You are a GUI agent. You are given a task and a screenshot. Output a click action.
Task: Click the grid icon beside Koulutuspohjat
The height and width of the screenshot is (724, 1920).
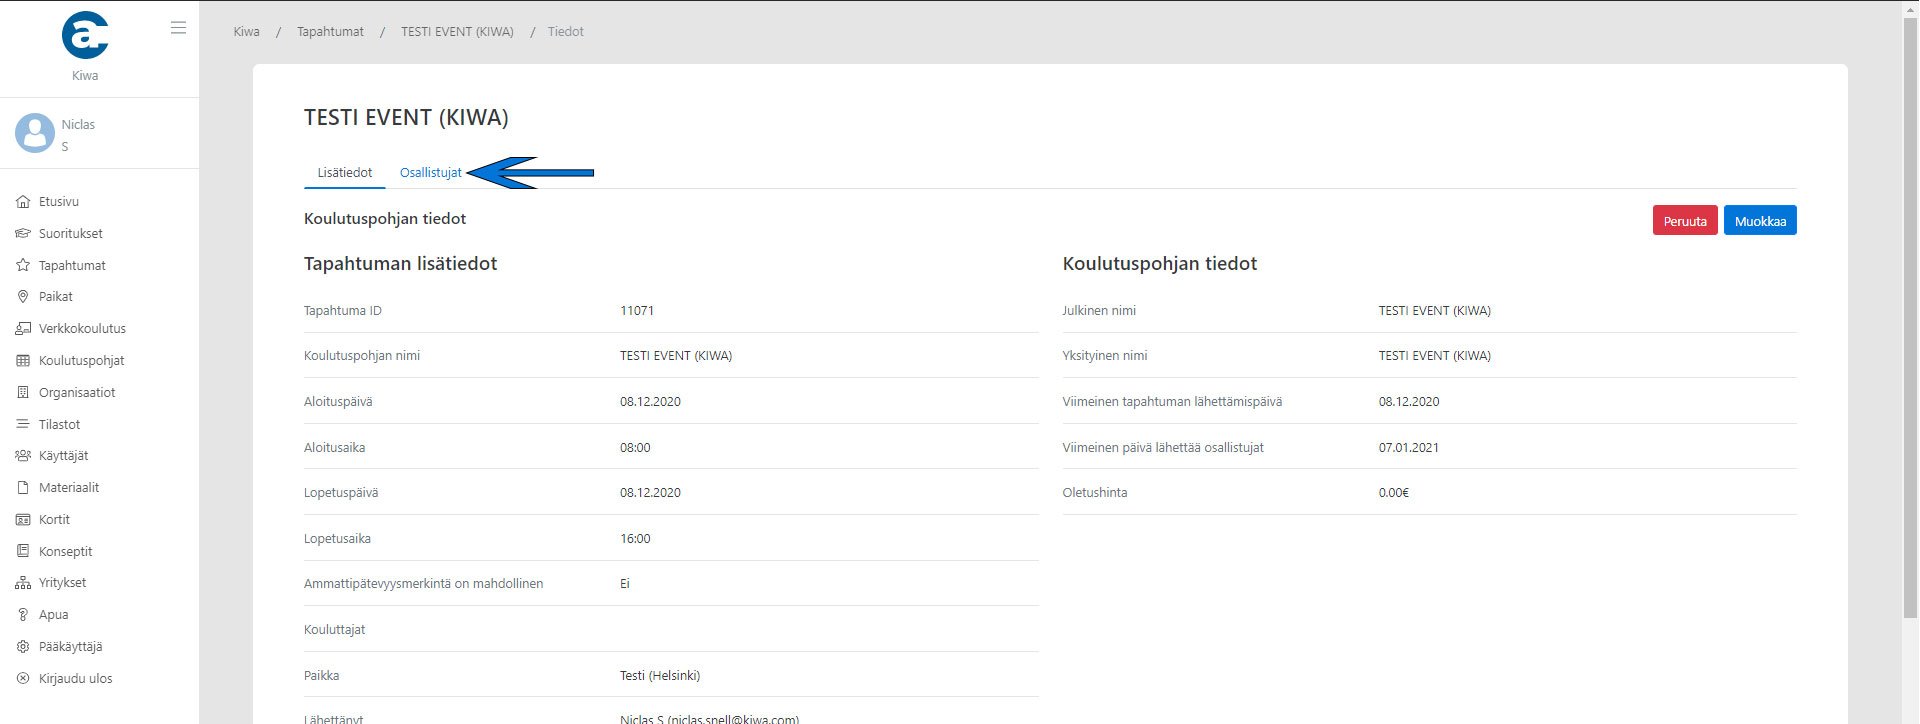23,361
